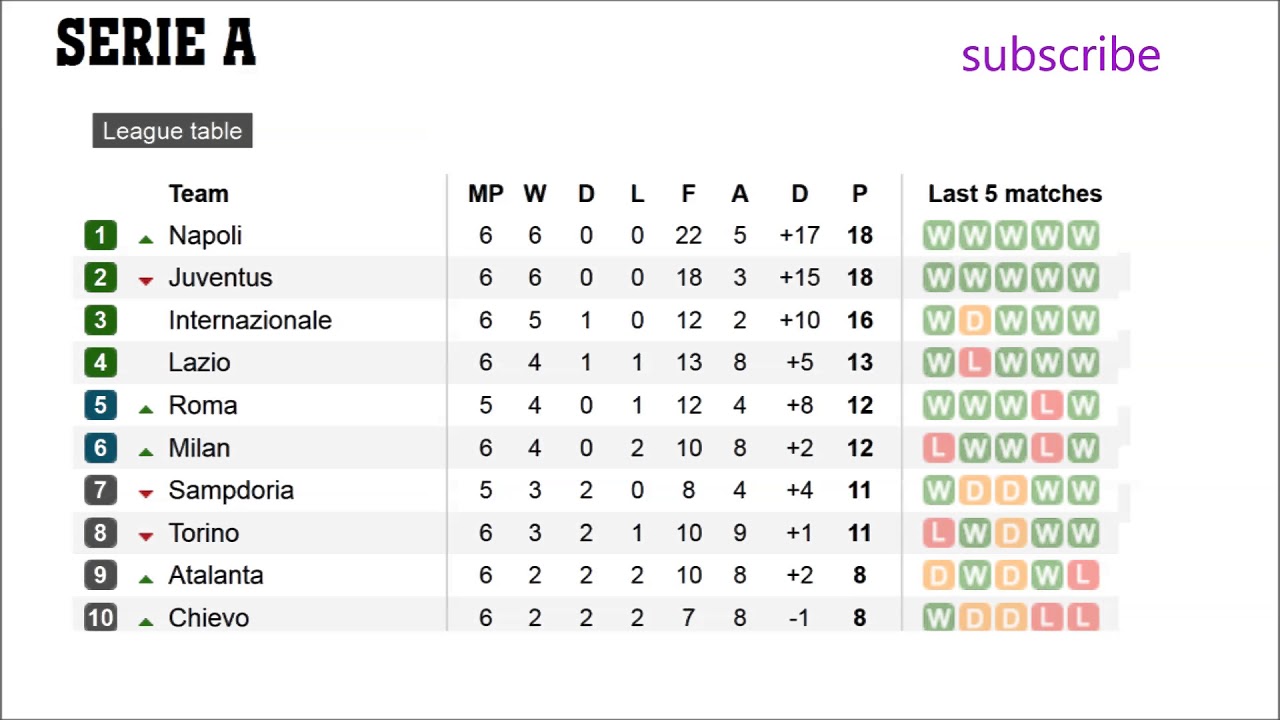1280x720 pixels.
Task: Click Milan's green up arrow indicator
Action: (146, 452)
